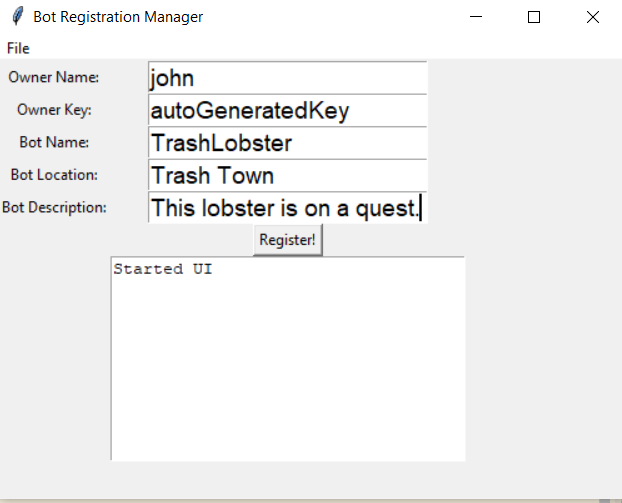Screen dimensions: 622x503
Task: Click the Bot Description: label
Action: 54,207
